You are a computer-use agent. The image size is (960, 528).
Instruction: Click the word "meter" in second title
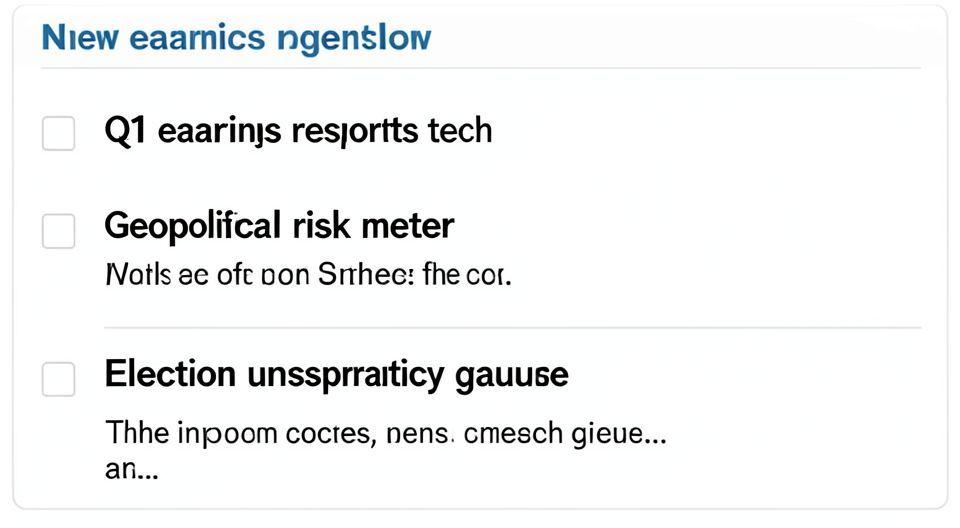406,226
